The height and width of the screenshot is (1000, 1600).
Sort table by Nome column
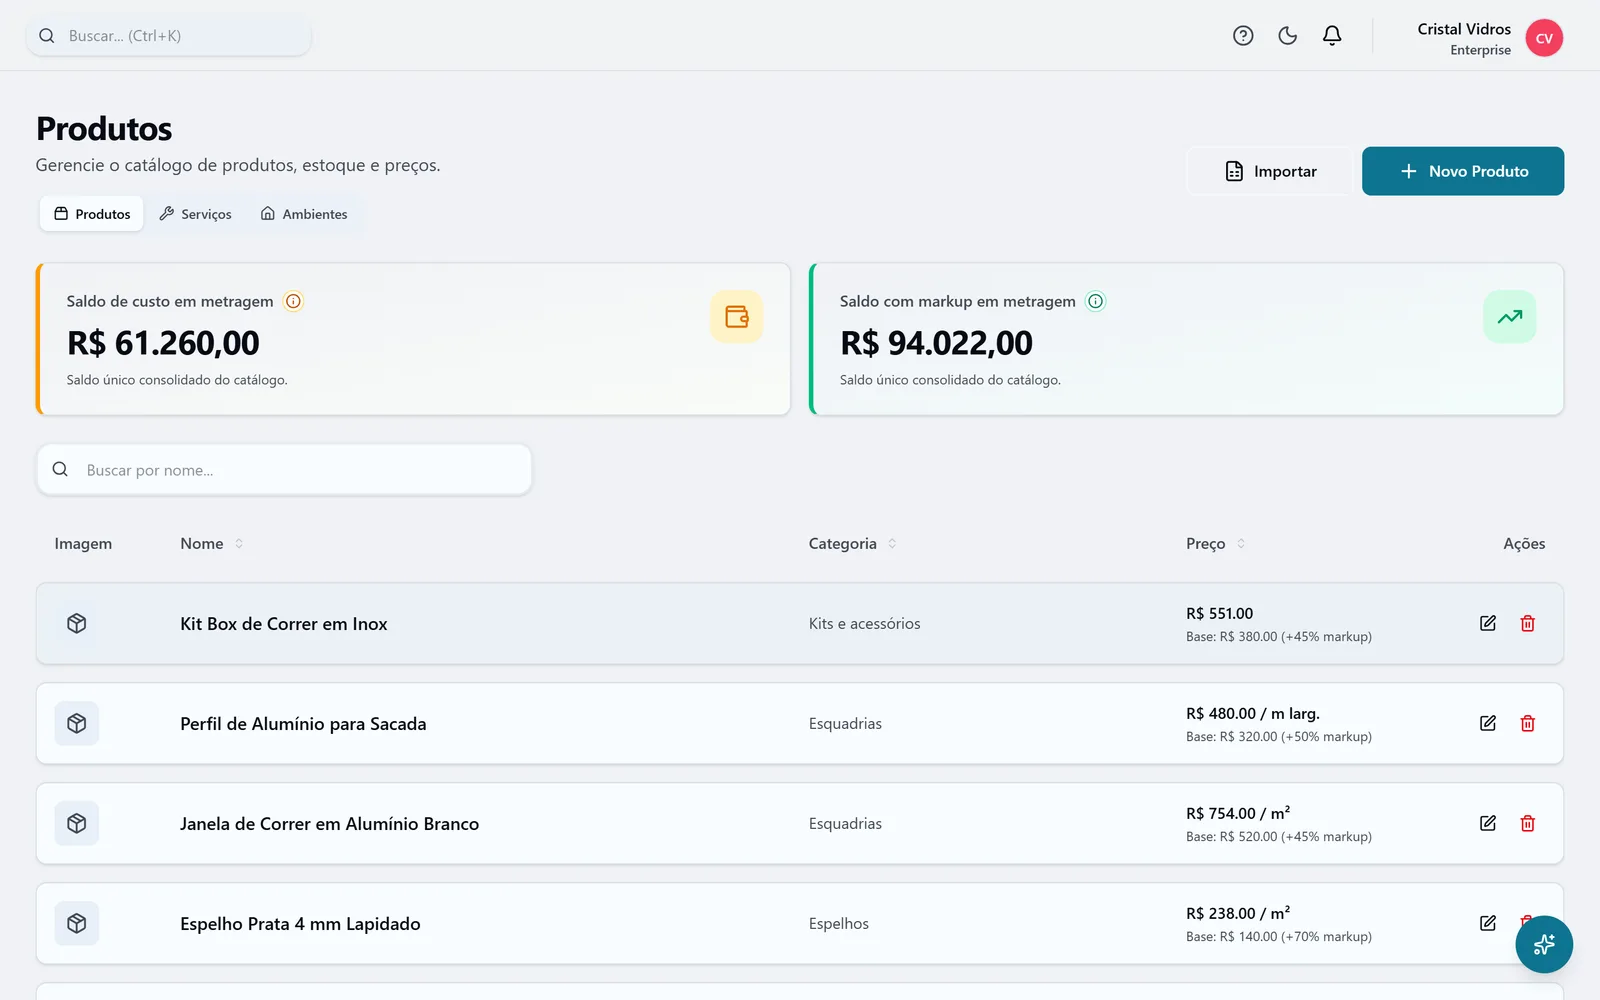coord(211,544)
